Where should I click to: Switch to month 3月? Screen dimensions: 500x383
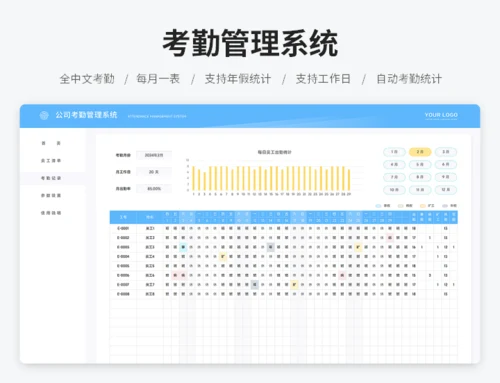pyautogui.click(x=446, y=152)
